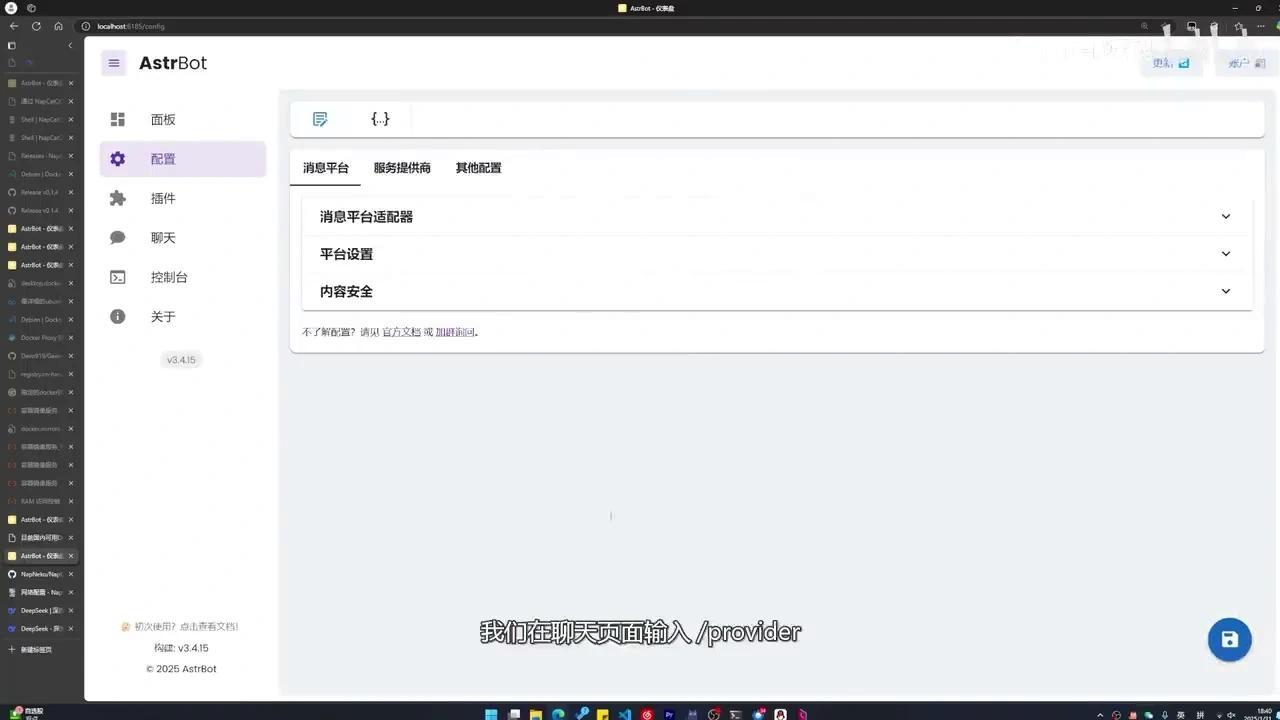Select the 其他配置 tab
Screen dimensions: 1280x720
click(478, 168)
